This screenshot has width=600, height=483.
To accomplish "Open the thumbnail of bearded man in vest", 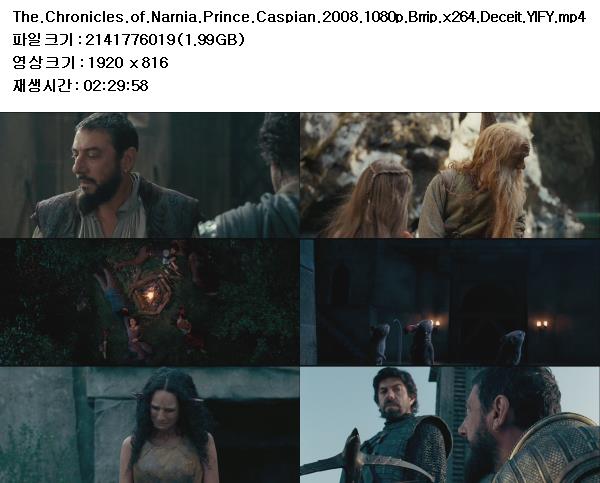I will coord(150,175).
